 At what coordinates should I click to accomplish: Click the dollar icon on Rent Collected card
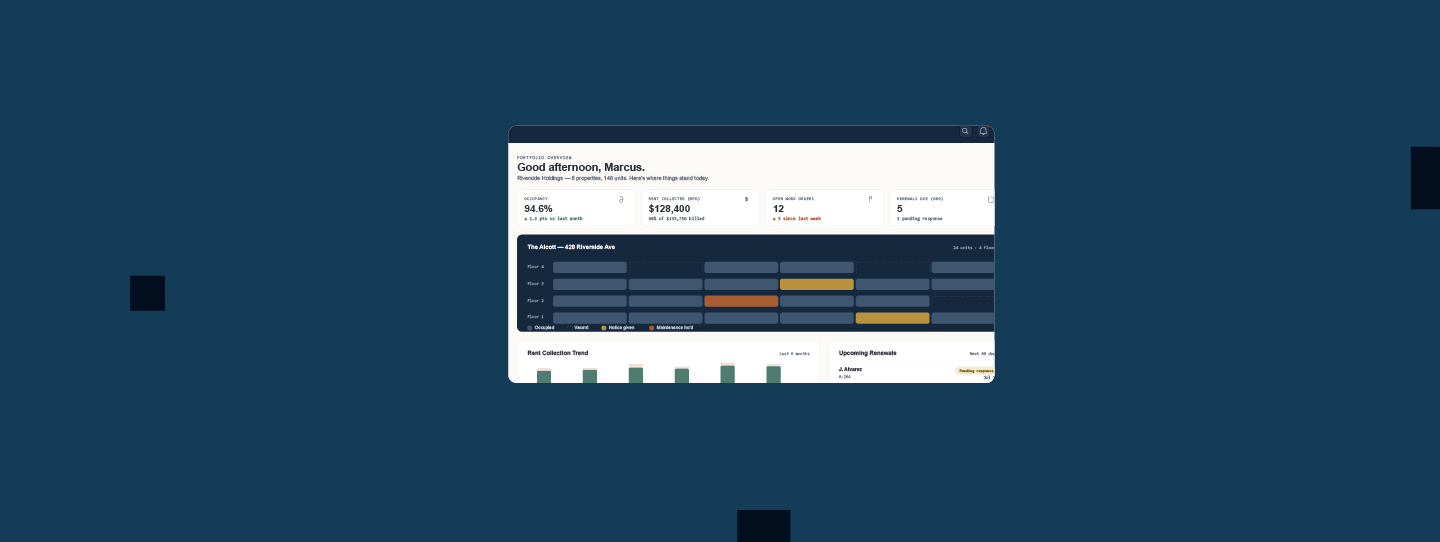(x=746, y=199)
